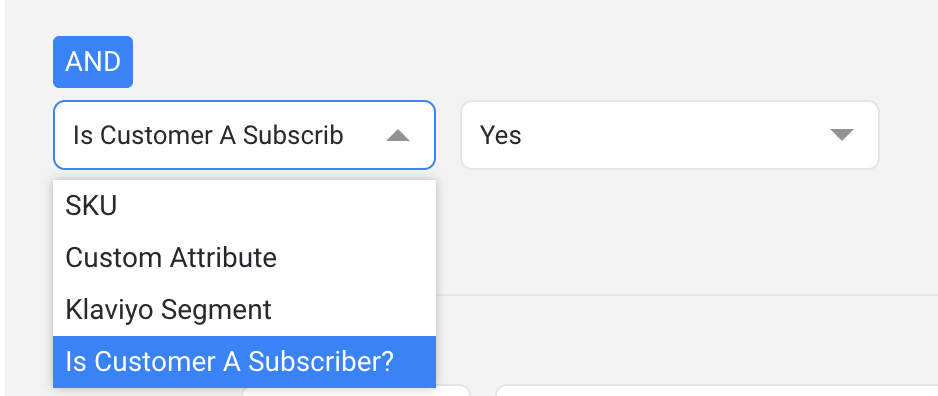
Task: Open the Yes value dropdown
Action: click(x=669, y=135)
